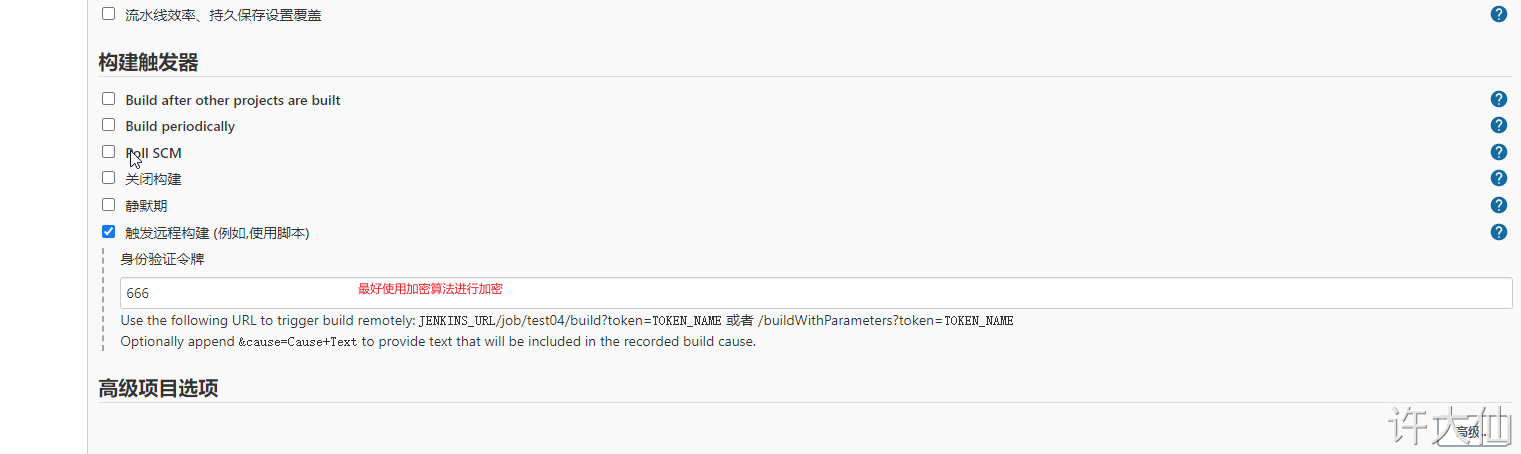Viewport: 1521px width, 454px height.
Task: Open help for 触发远程构建 option
Action: pyautogui.click(x=1498, y=232)
